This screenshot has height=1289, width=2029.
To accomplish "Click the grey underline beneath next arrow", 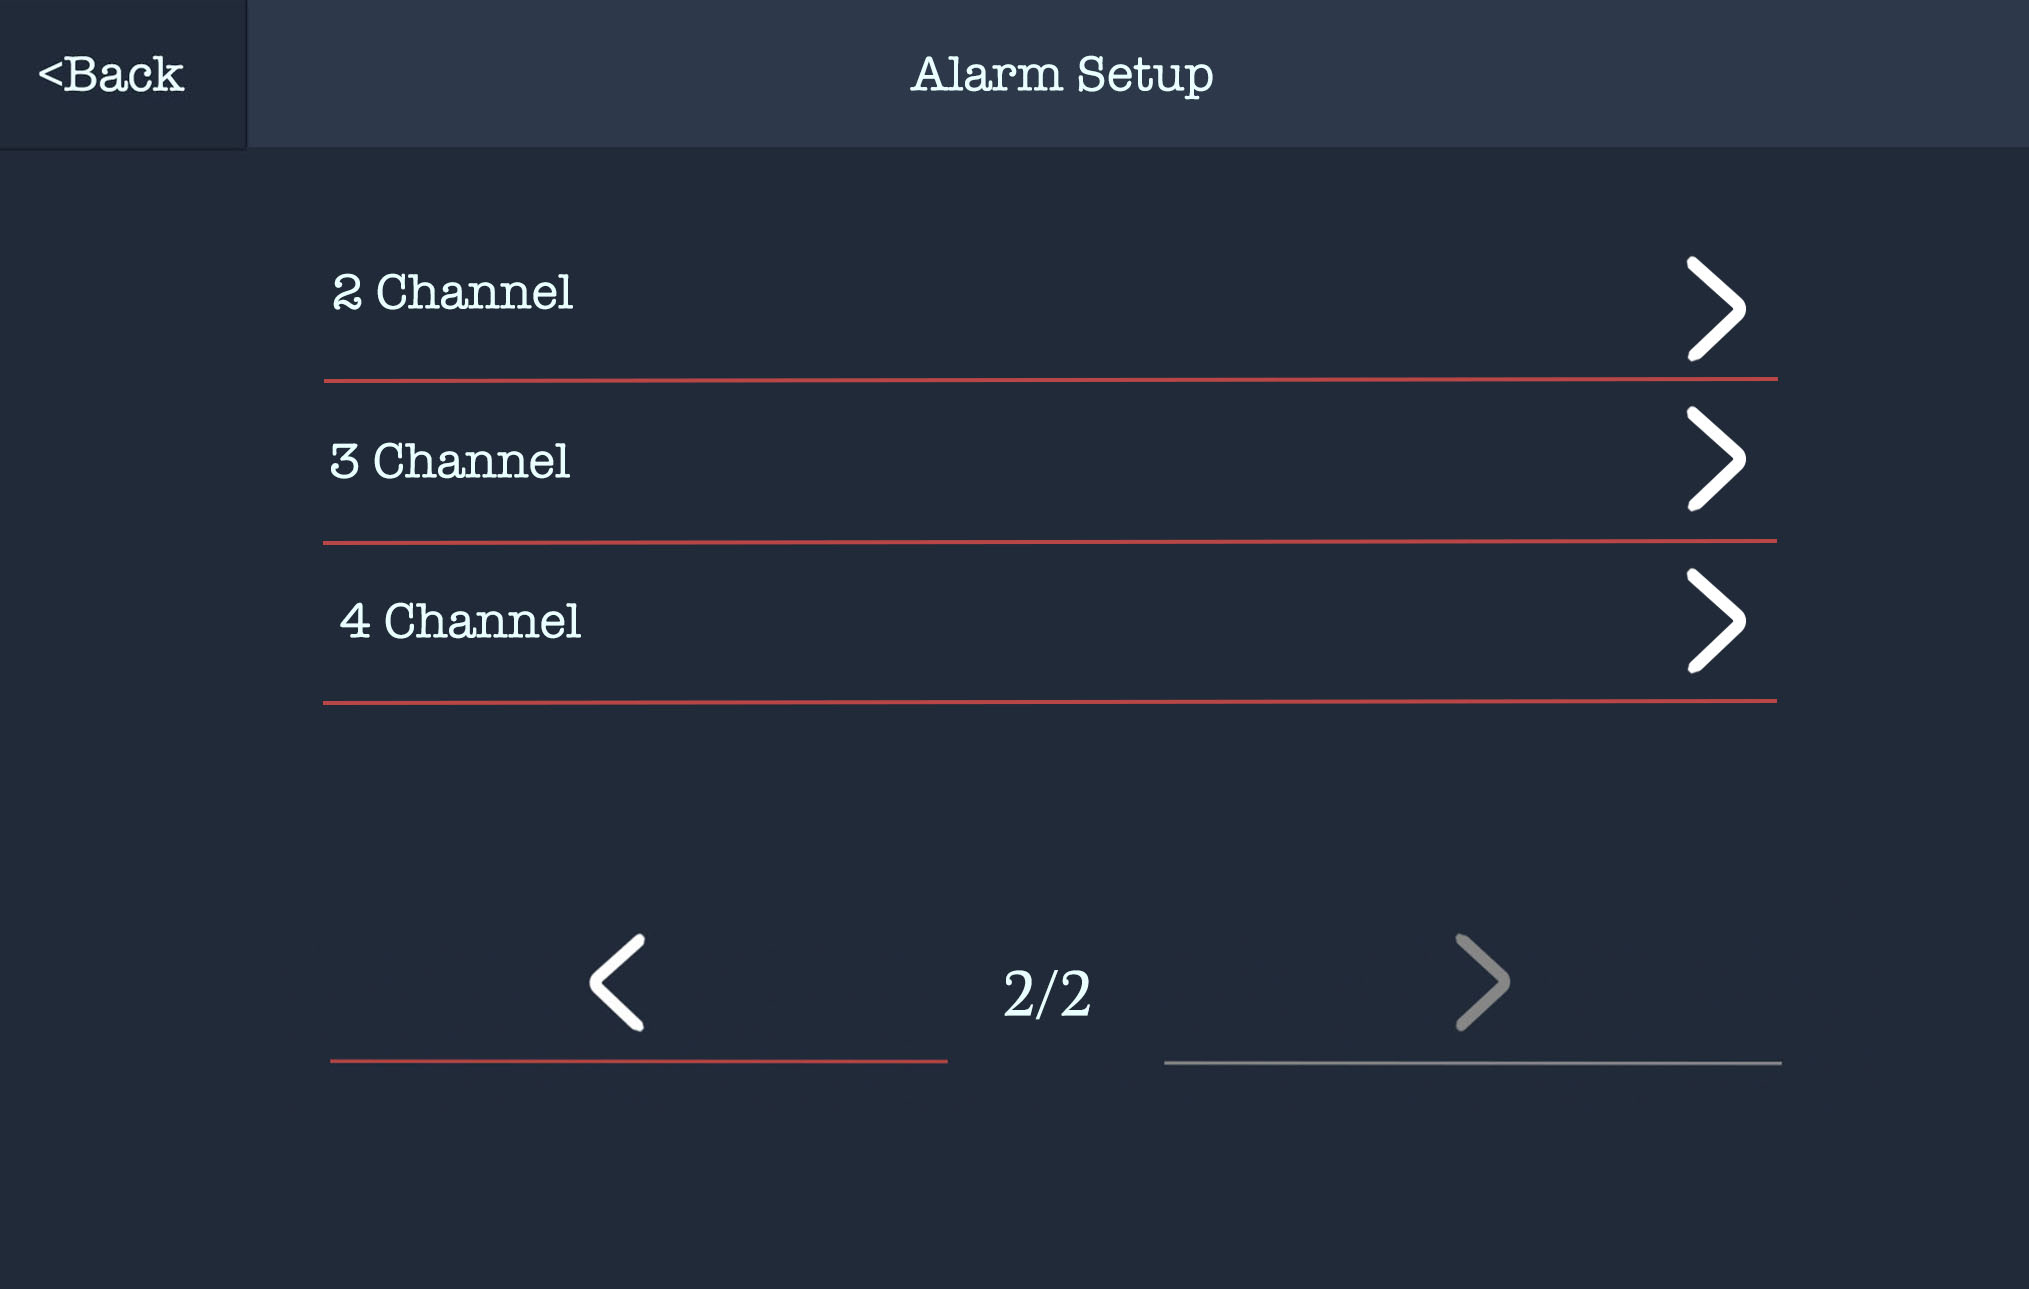I will [1473, 1063].
